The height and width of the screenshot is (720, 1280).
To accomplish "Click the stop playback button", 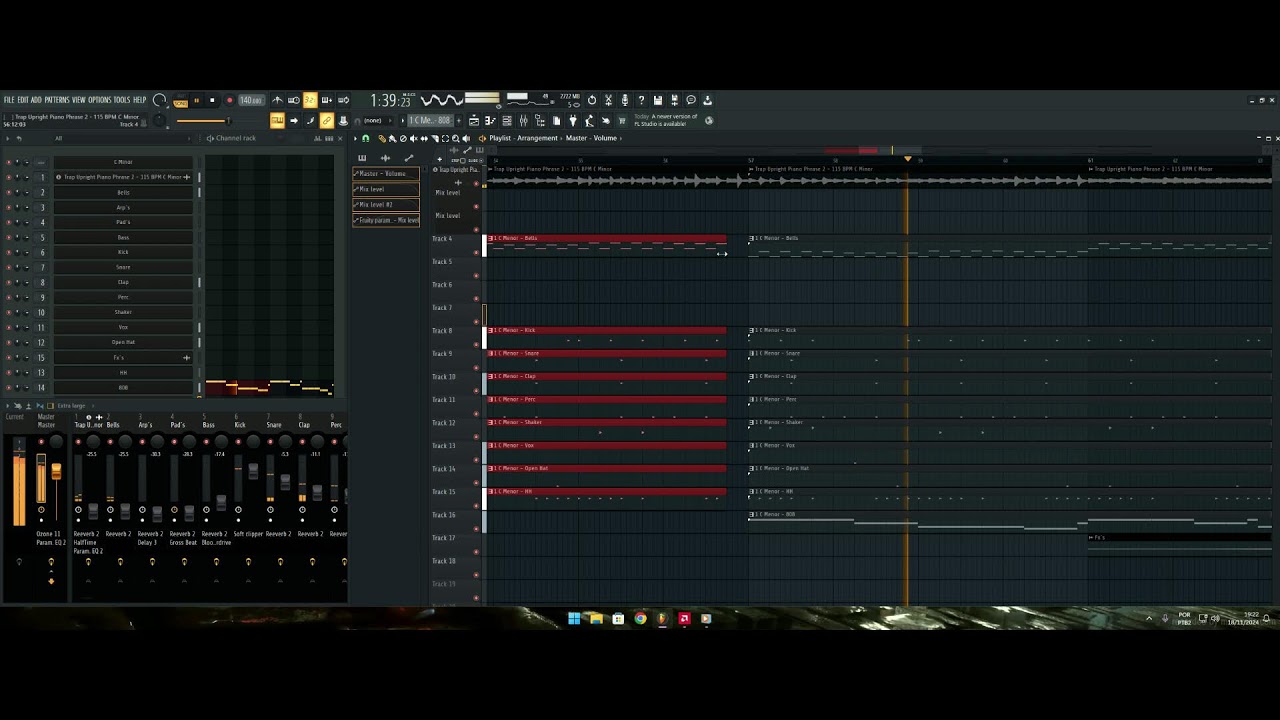I will [212, 101].
